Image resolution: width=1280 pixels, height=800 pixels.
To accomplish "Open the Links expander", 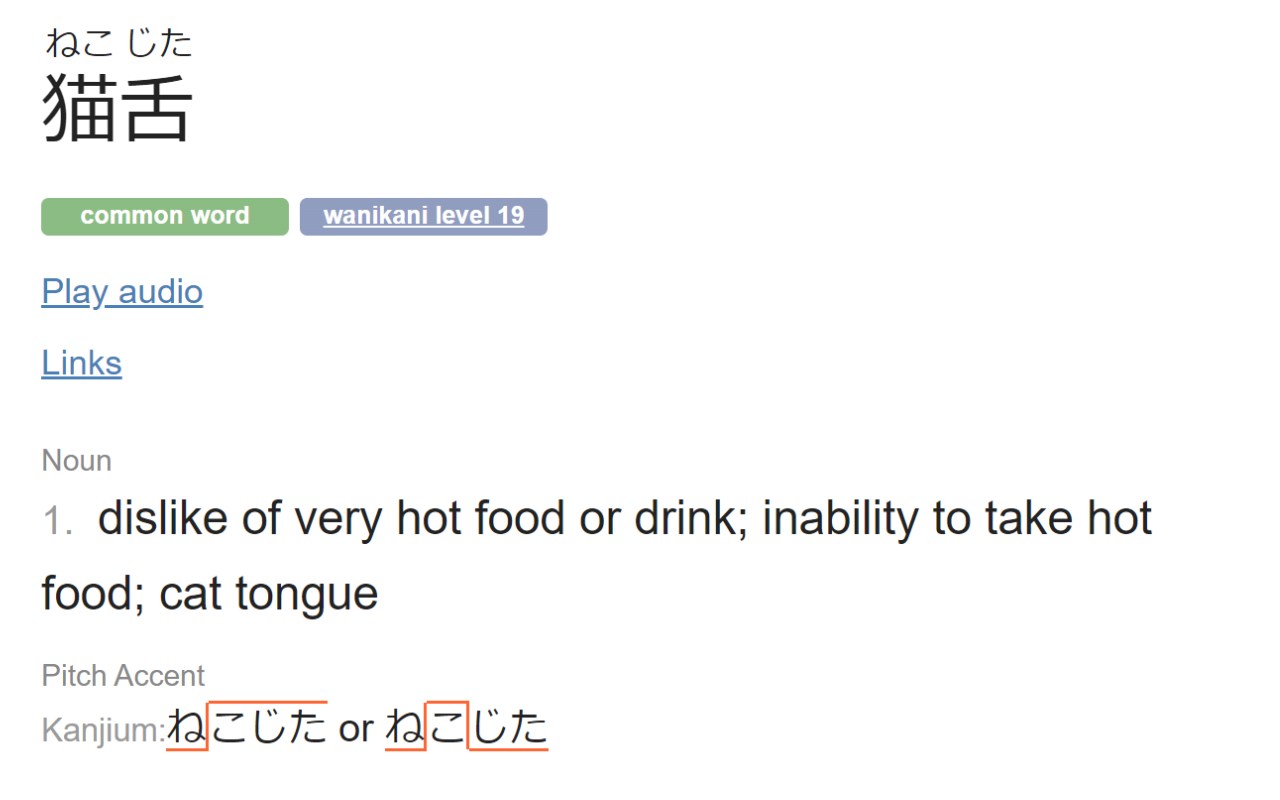I will [81, 363].
